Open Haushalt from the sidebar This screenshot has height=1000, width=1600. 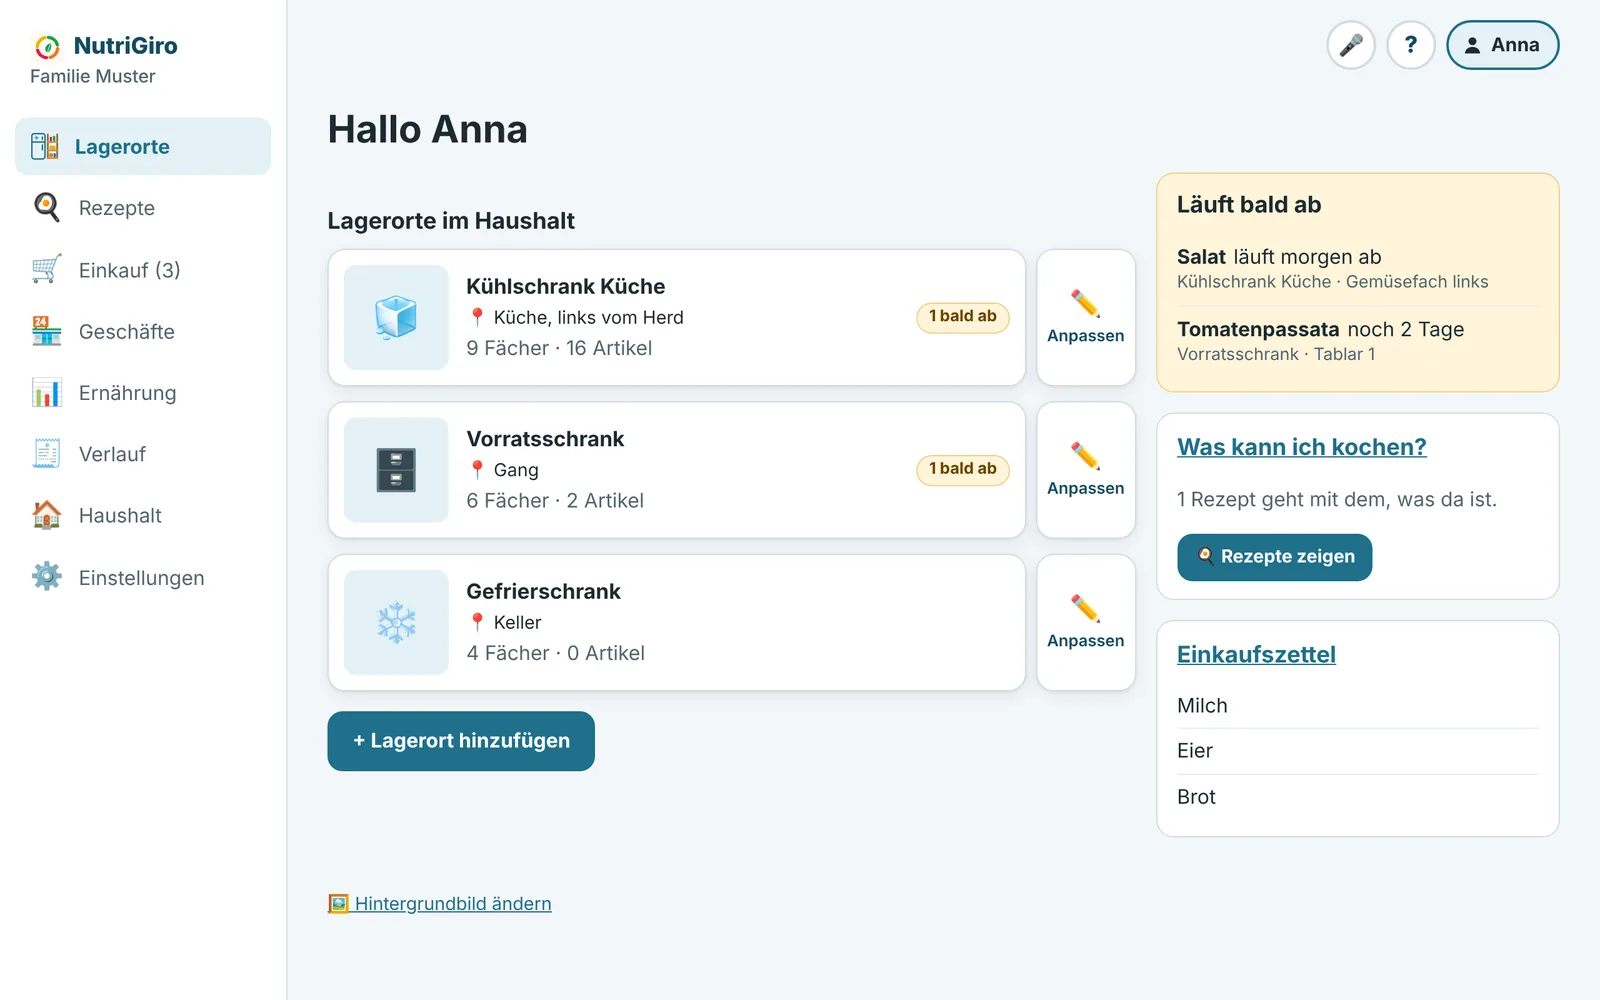pos(143,515)
